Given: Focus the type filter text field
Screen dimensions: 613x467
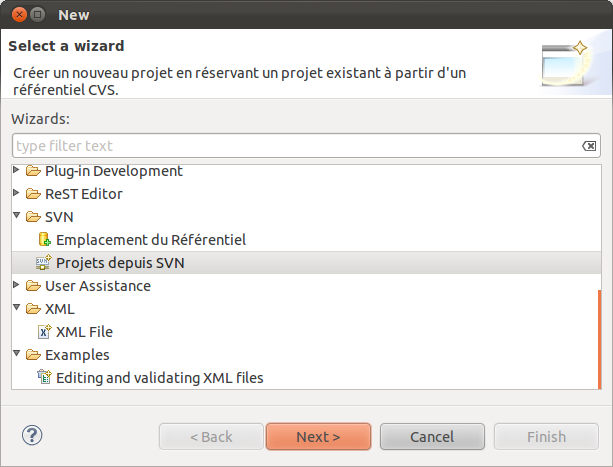Looking at the screenshot, I should coord(297,146).
